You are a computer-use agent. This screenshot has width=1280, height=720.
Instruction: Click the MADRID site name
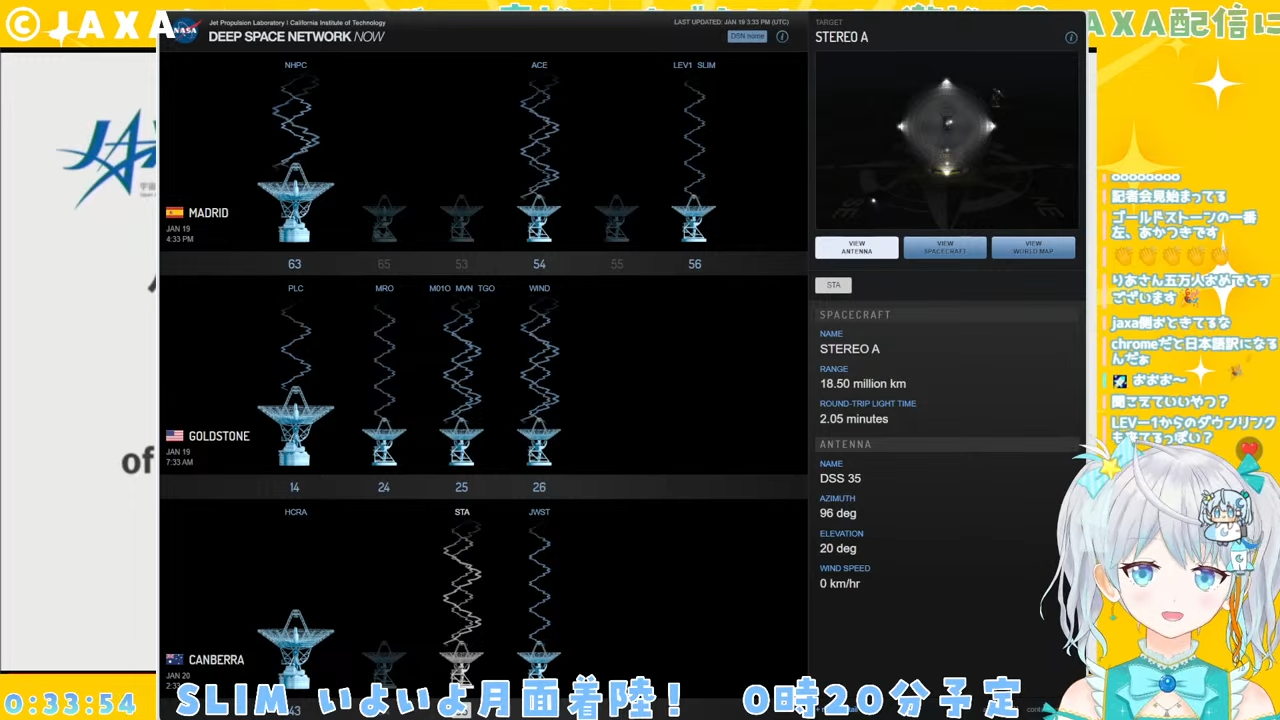point(208,213)
